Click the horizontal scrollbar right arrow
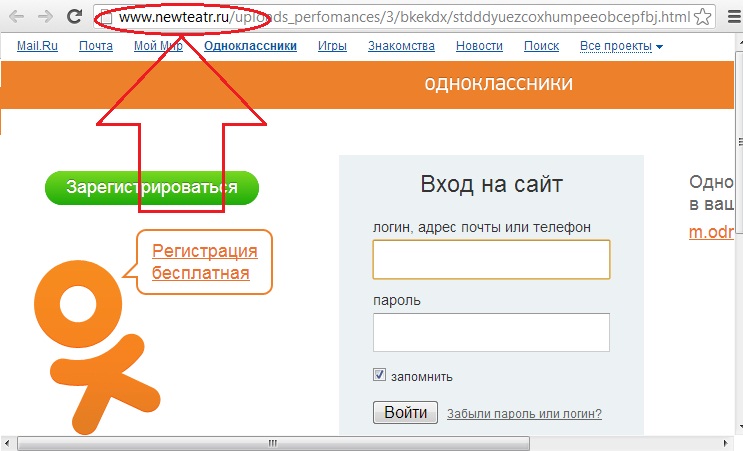The width and height of the screenshot is (743, 451). coord(725,443)
